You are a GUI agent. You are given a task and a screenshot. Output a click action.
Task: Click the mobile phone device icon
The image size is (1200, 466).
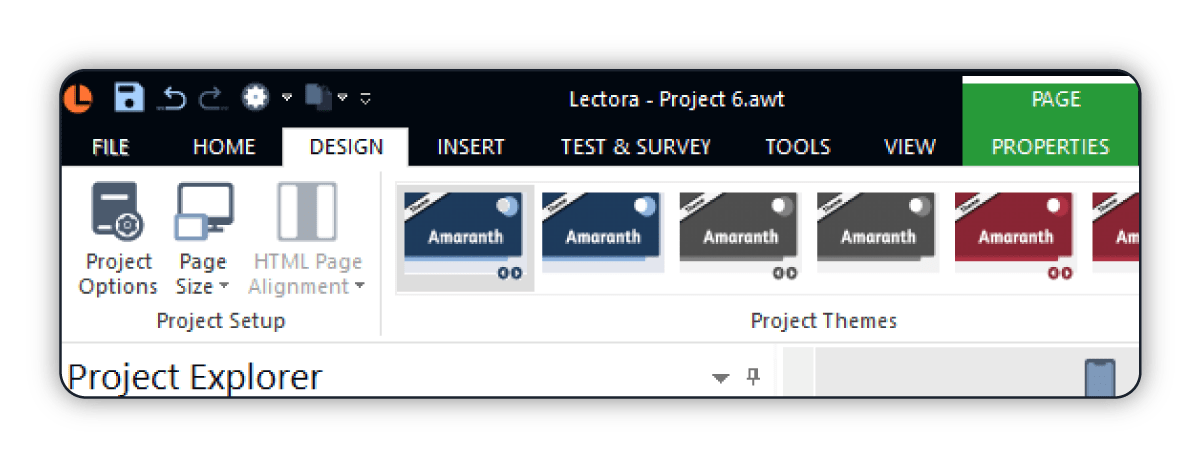tap(1100, 380)
